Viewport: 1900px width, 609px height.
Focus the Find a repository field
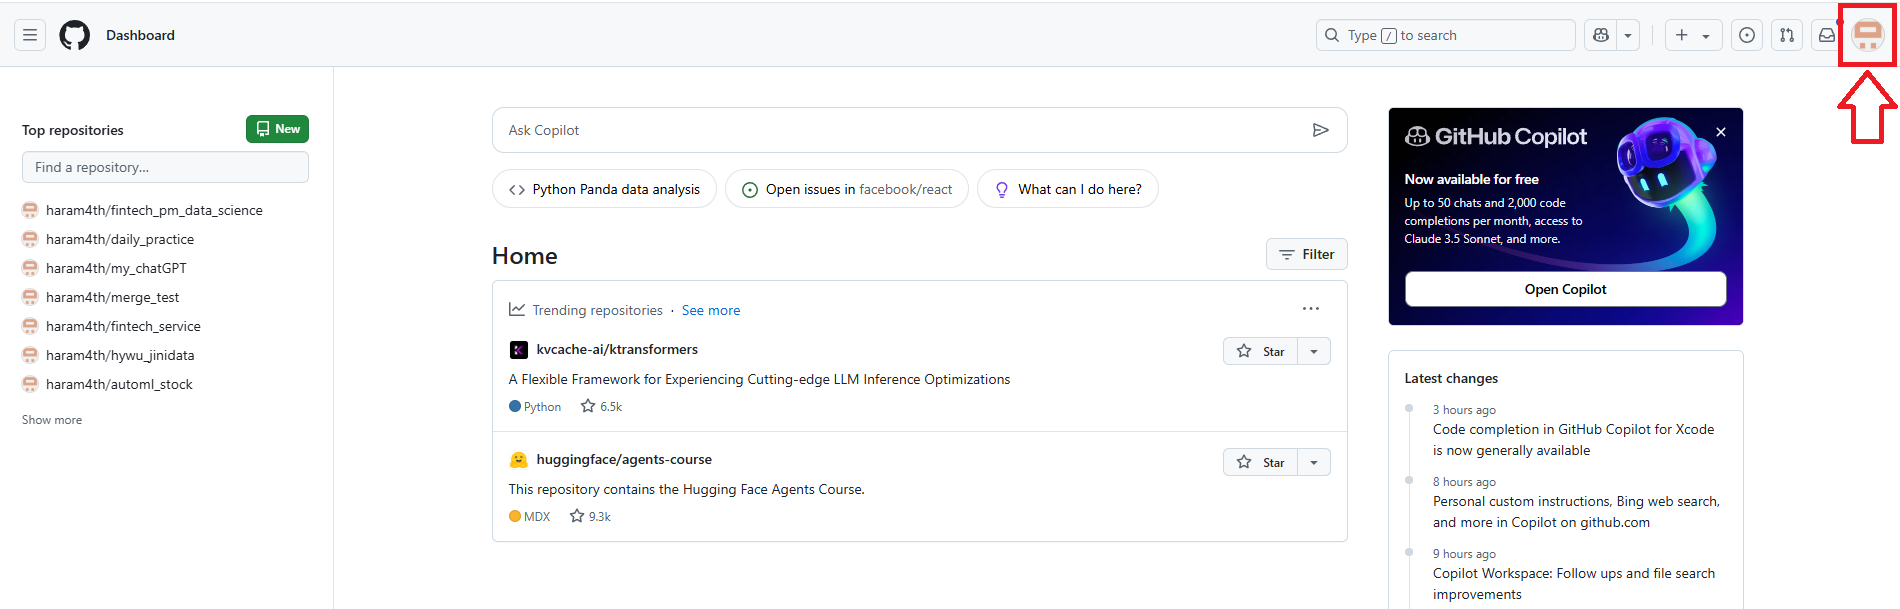[165, 167]
